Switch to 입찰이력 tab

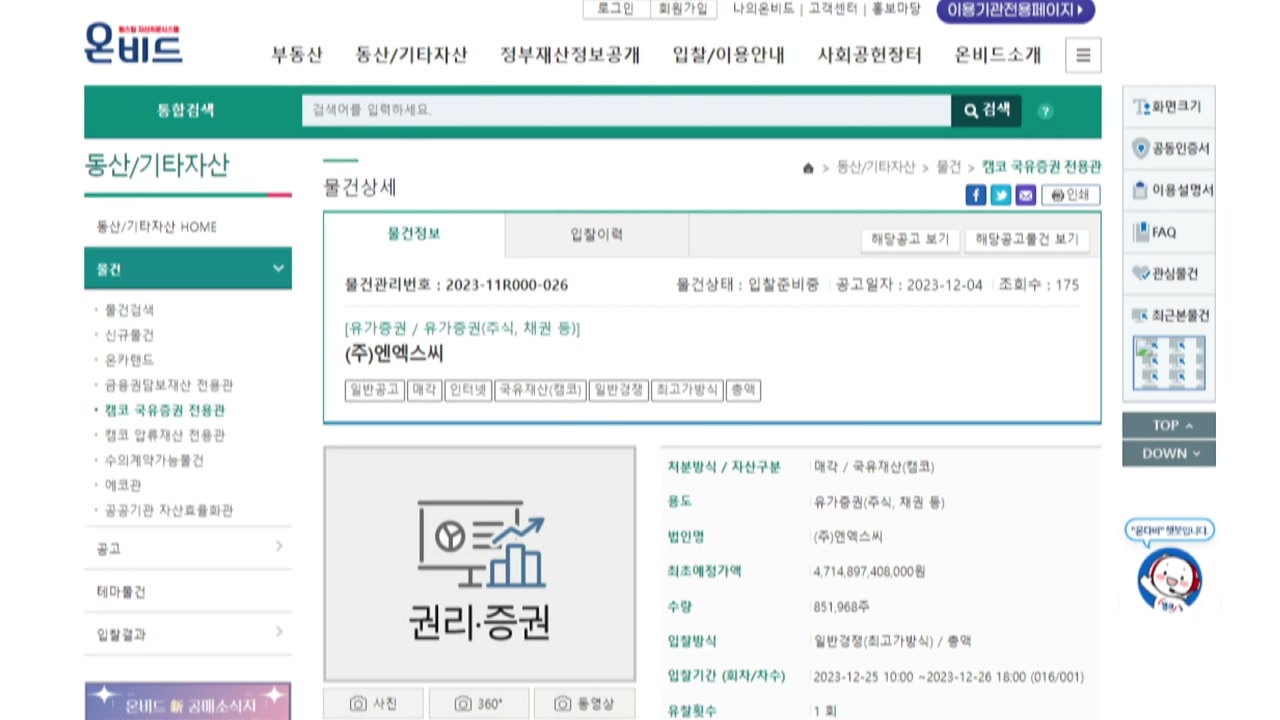coord(597,235)
